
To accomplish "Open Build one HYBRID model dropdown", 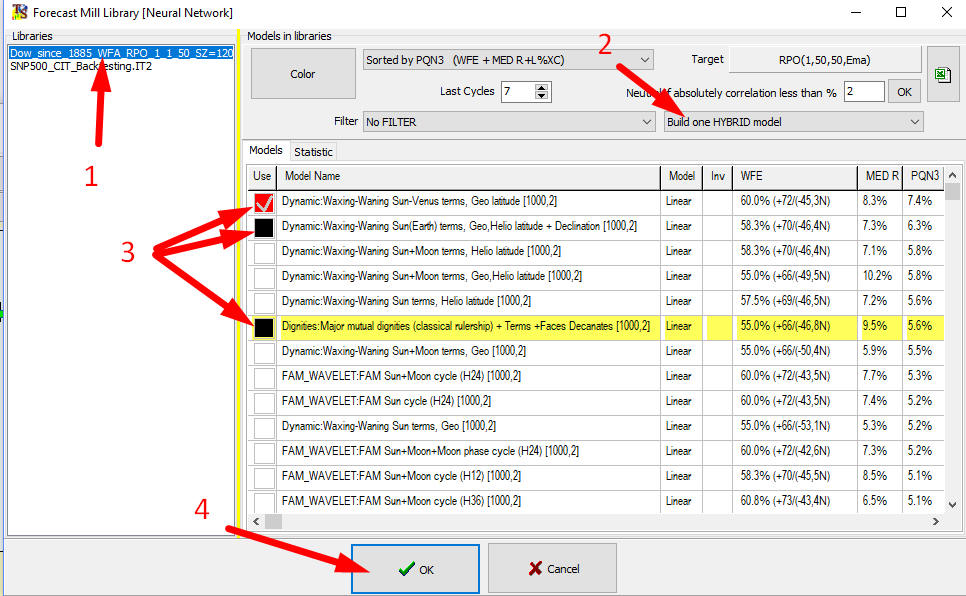I will coord(793,122).
